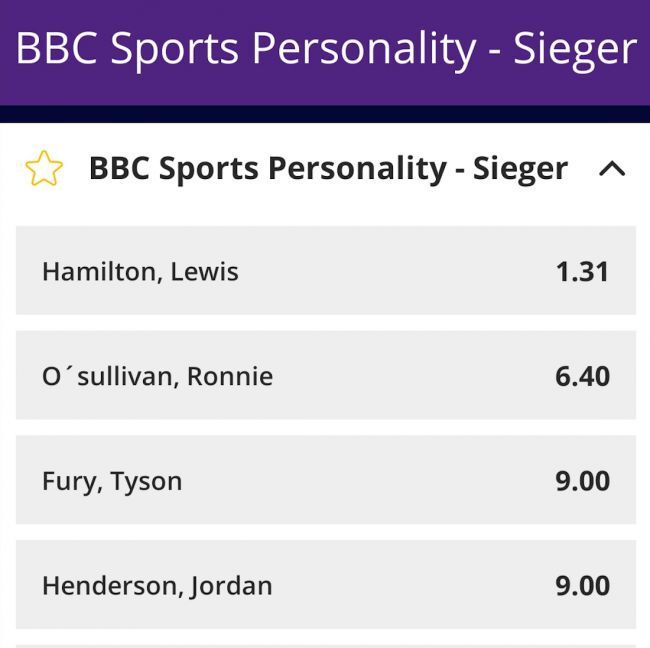Click the word 'BBC' in purple header
The width and height of the screenshot is (650, 648).
pos(56,48)
